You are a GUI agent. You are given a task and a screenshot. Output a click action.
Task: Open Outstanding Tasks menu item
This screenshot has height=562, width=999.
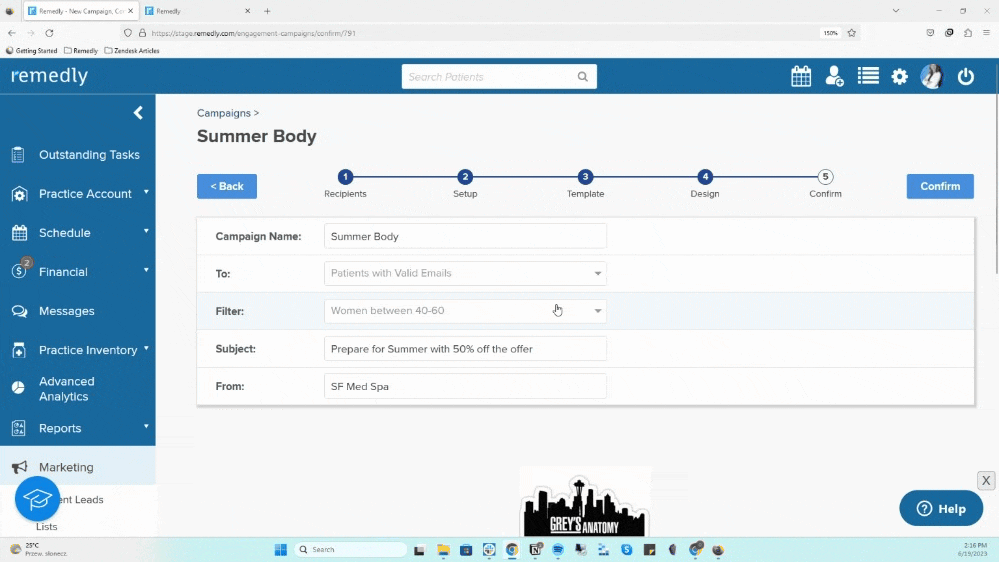89,155
